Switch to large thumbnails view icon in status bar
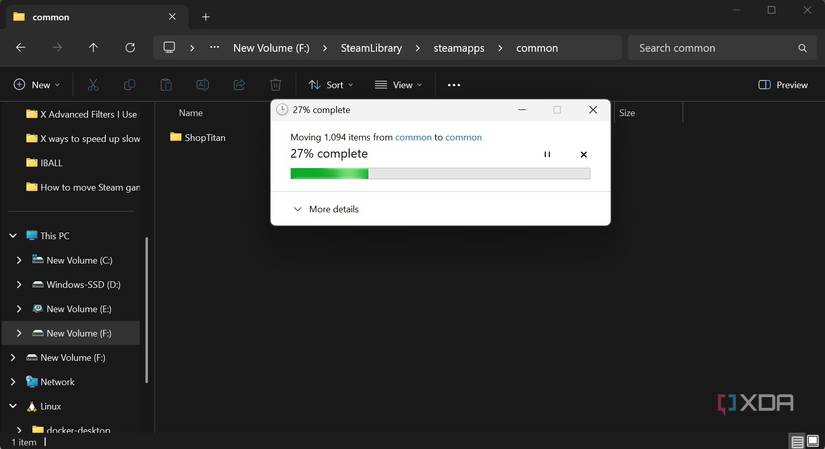Screen dimensions: 825x449 click(813, 441)
